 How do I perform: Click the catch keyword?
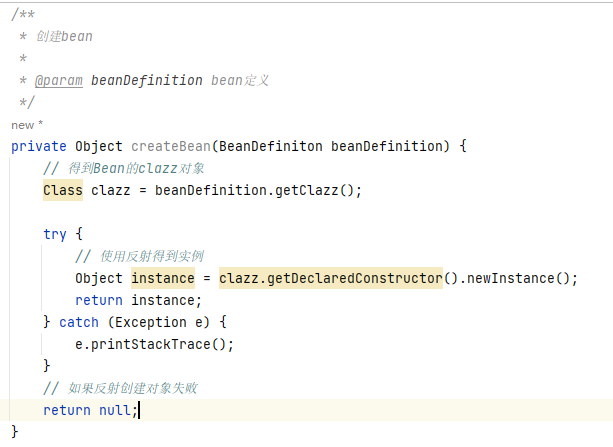pos(79,322)
